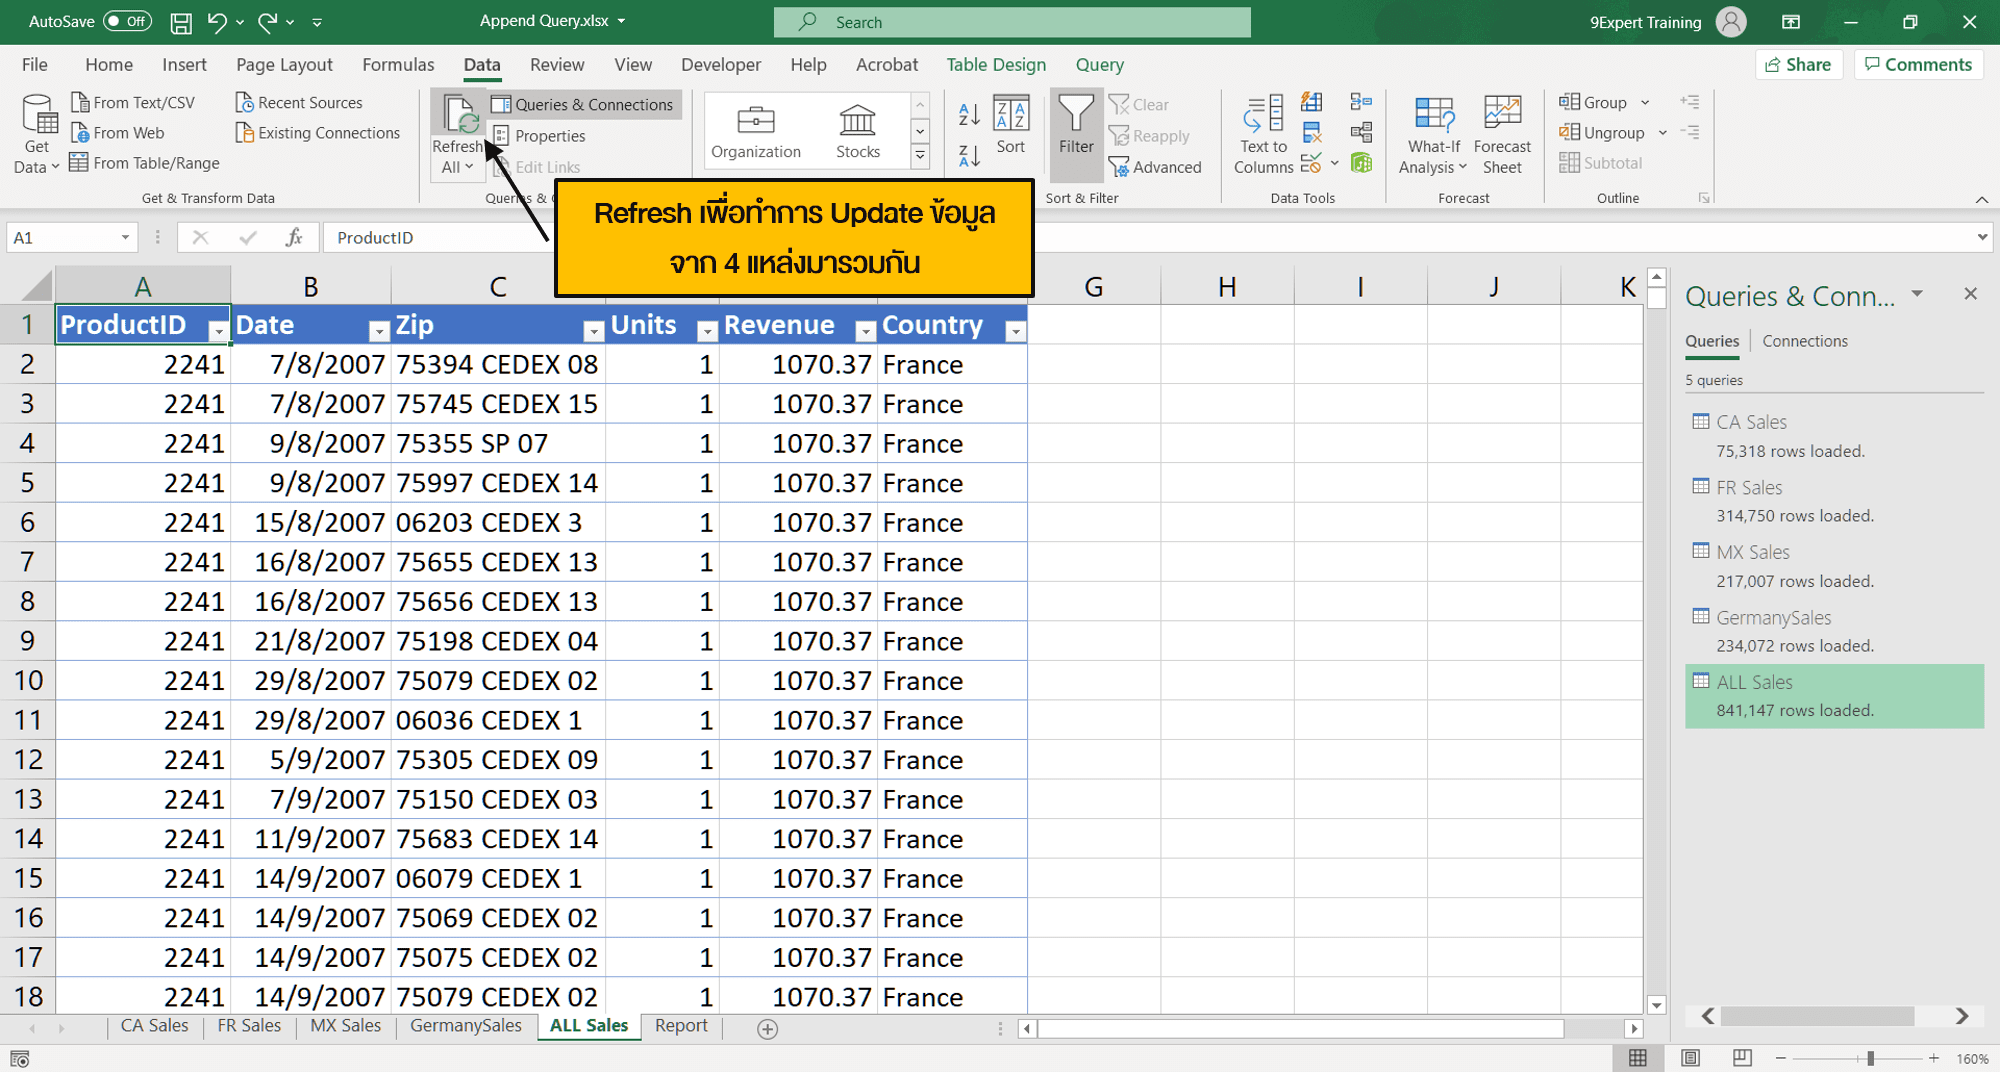Click the Save icon in title bar

[181, 22]
